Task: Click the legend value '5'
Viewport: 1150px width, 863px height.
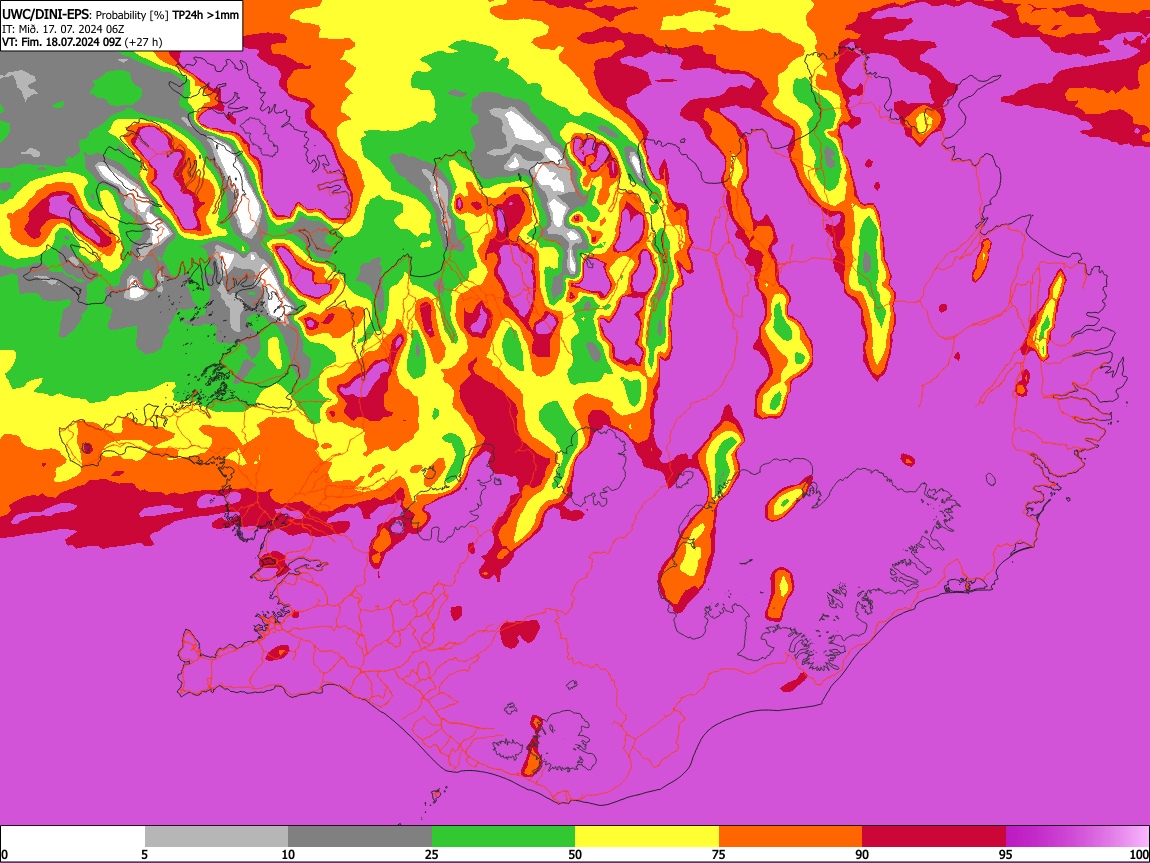Action: pos(144,855)
